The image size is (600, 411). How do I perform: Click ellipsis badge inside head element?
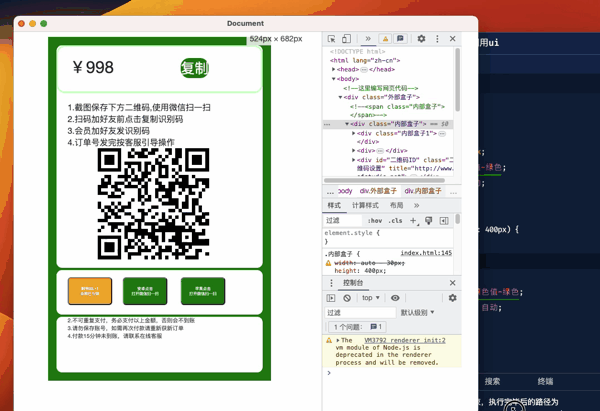pos(364,69)
